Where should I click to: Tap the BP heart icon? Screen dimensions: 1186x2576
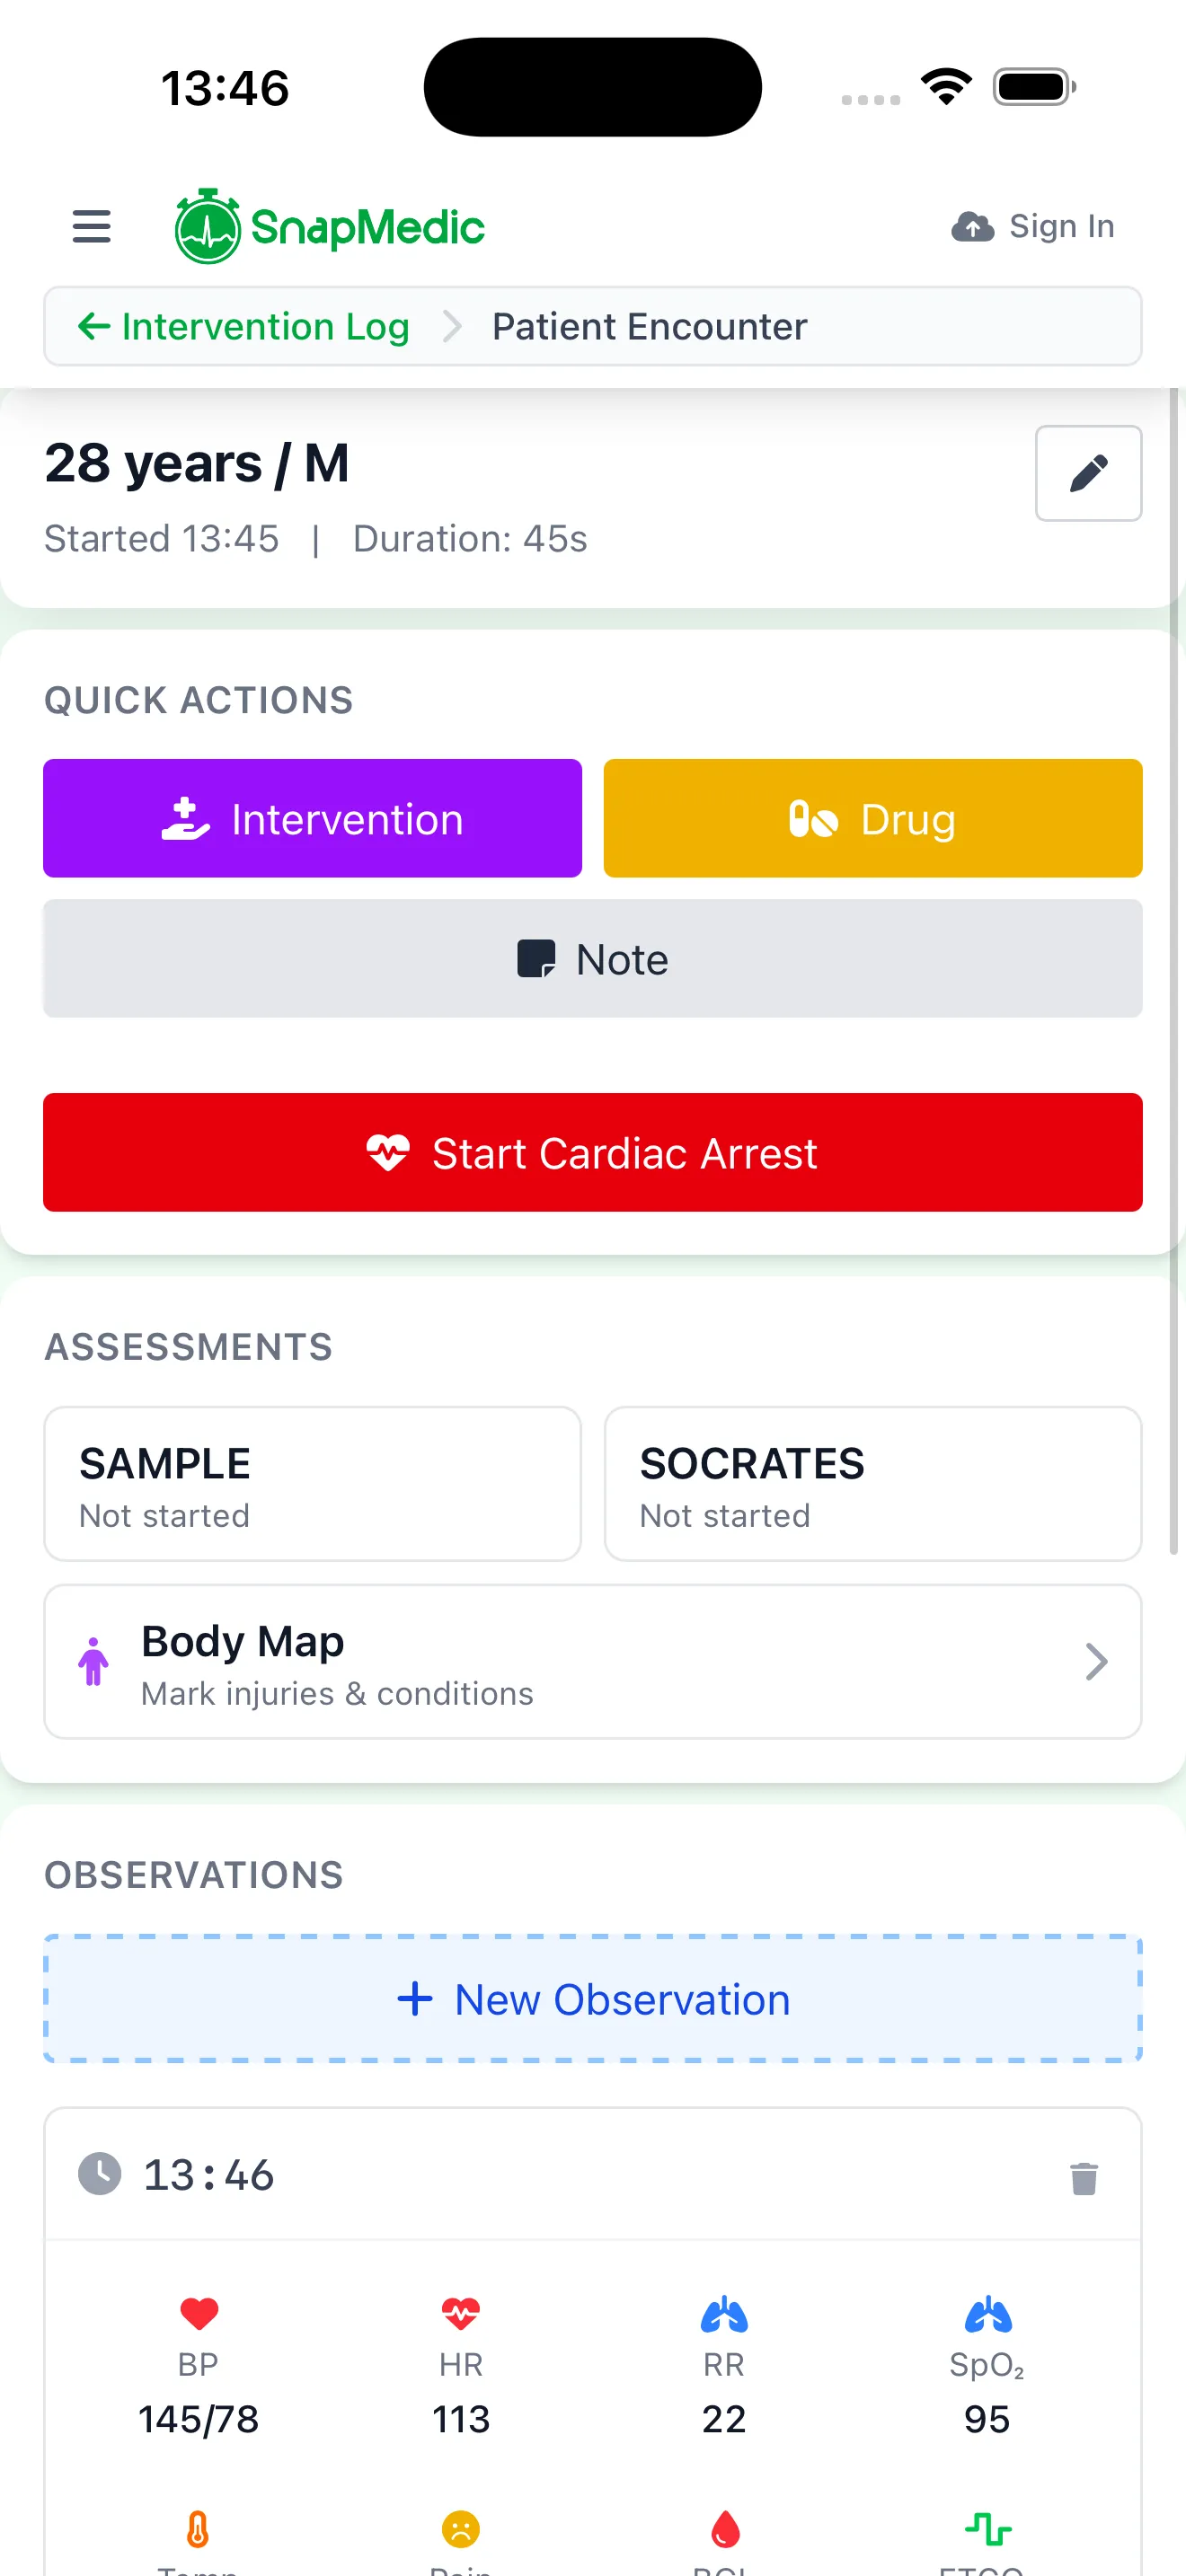pos(198,2312)
